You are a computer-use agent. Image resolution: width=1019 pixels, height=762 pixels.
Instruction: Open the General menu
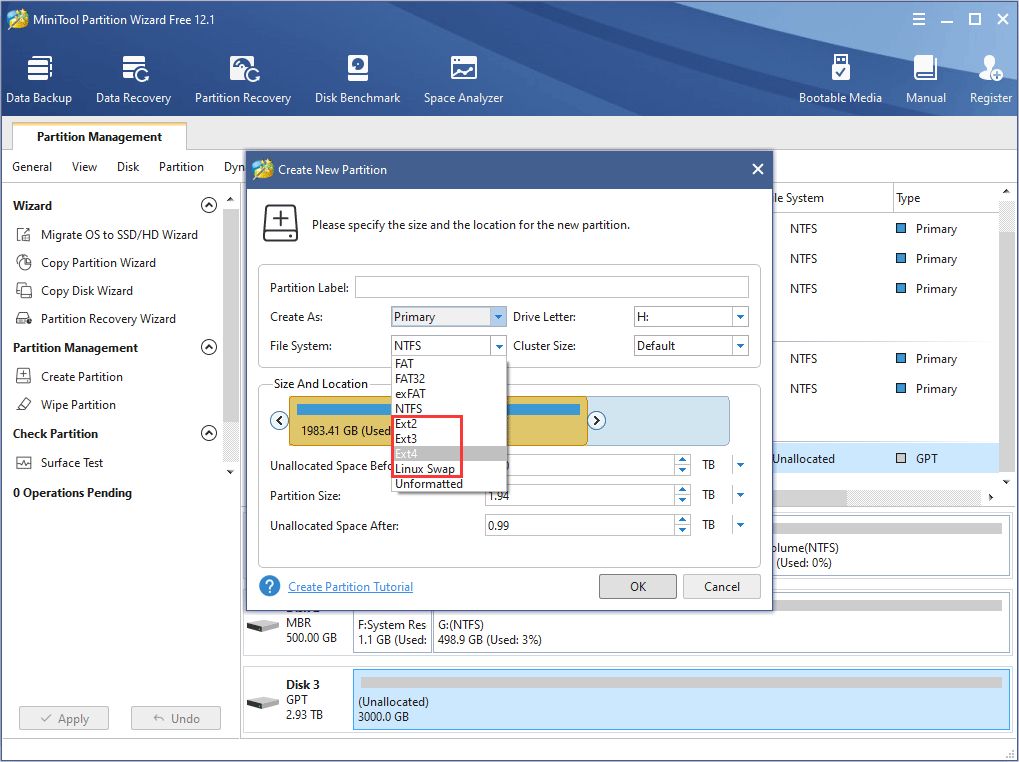tap(32, 167)
